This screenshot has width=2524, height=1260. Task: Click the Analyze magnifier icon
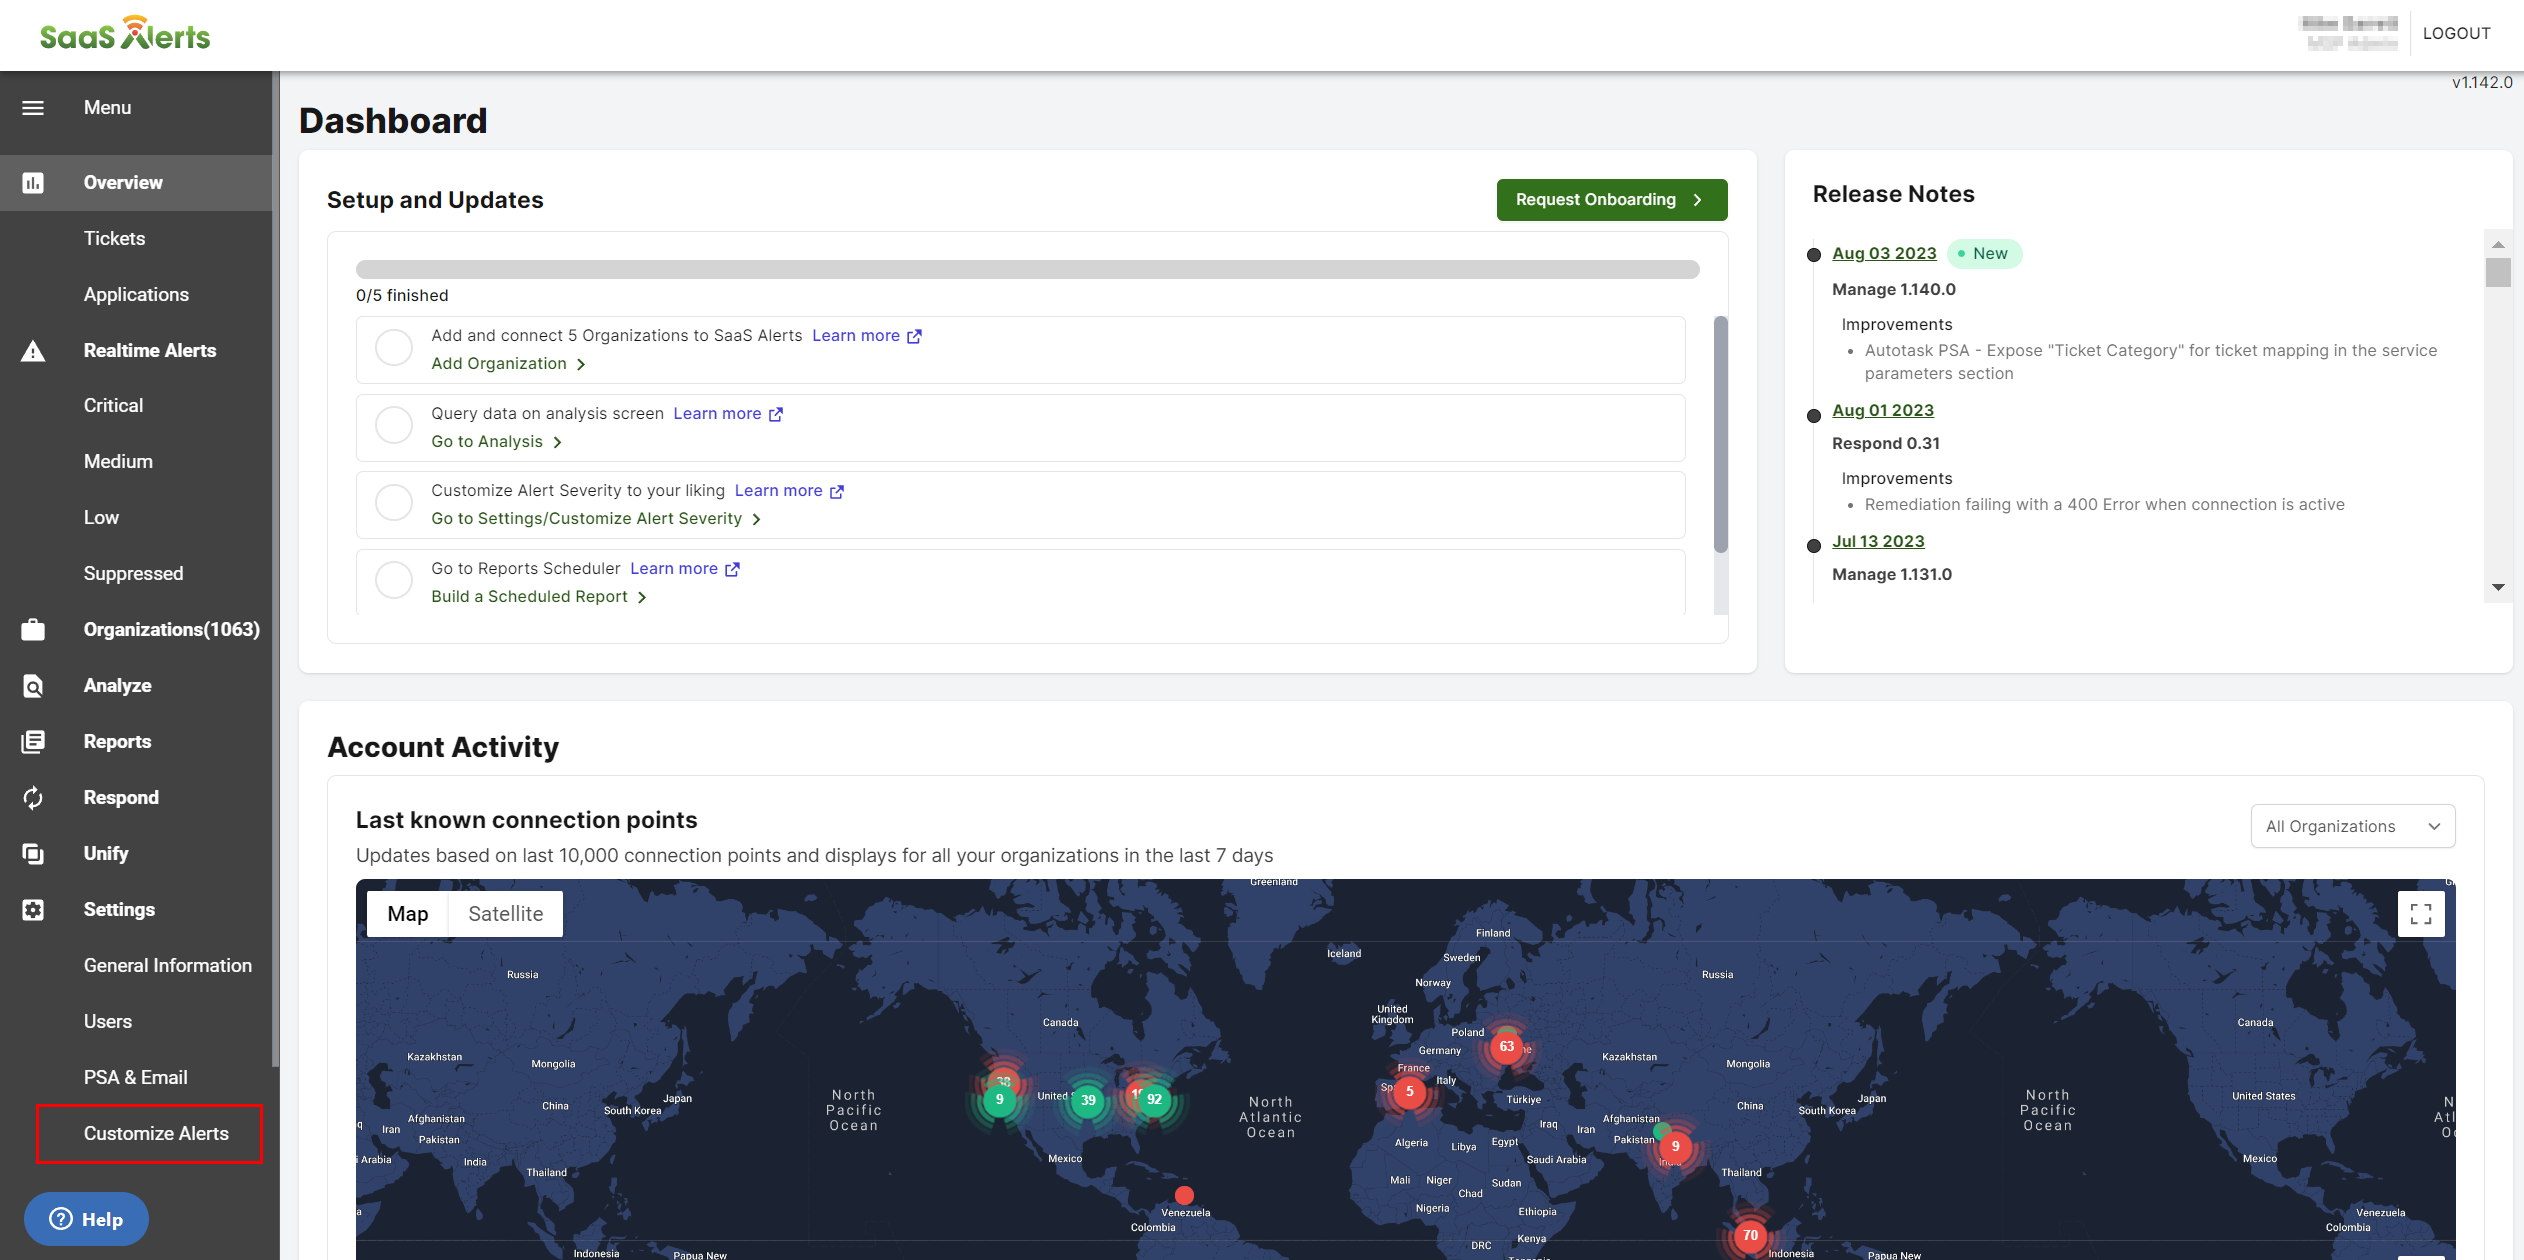(33, 686)
